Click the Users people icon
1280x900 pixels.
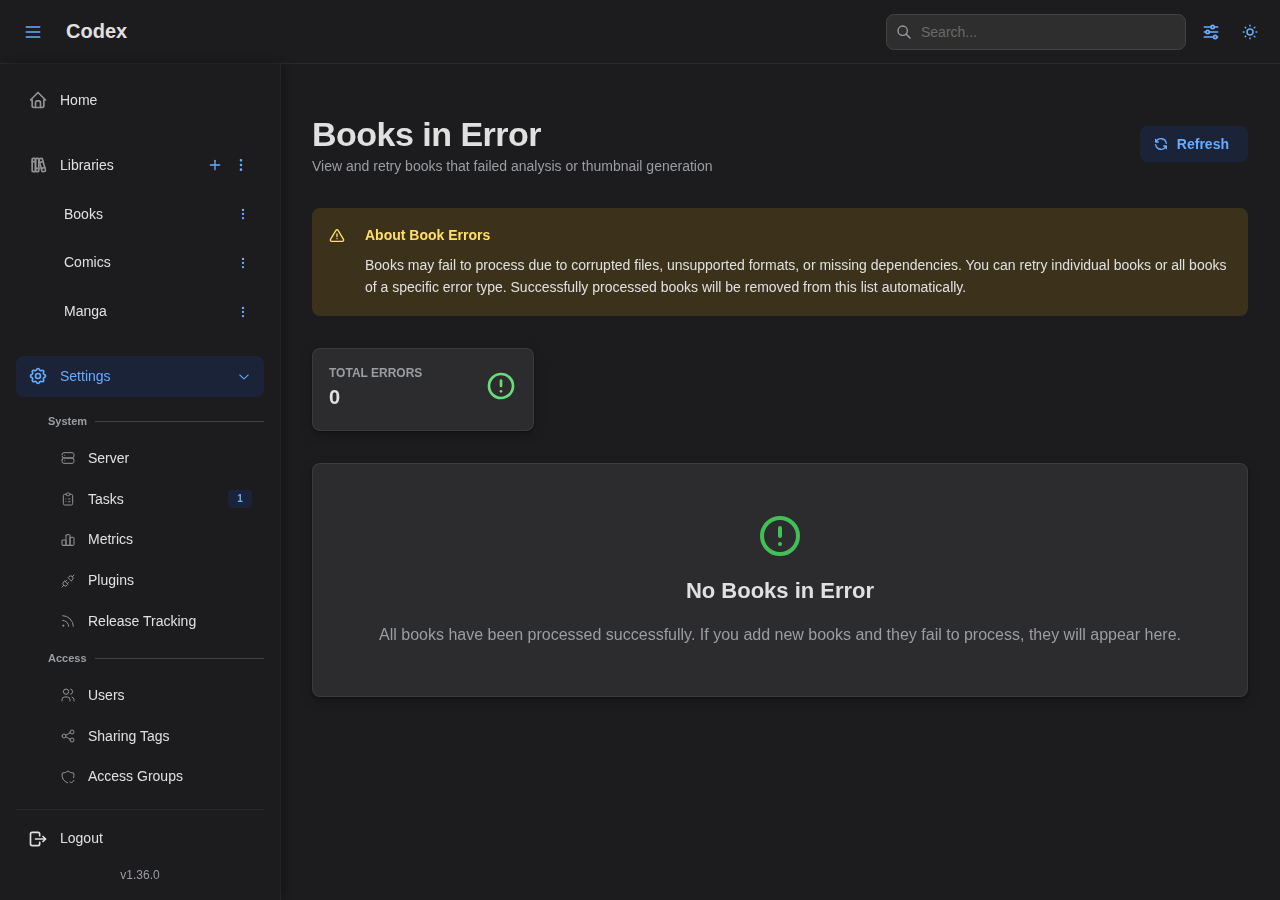(x=68, y=695)
